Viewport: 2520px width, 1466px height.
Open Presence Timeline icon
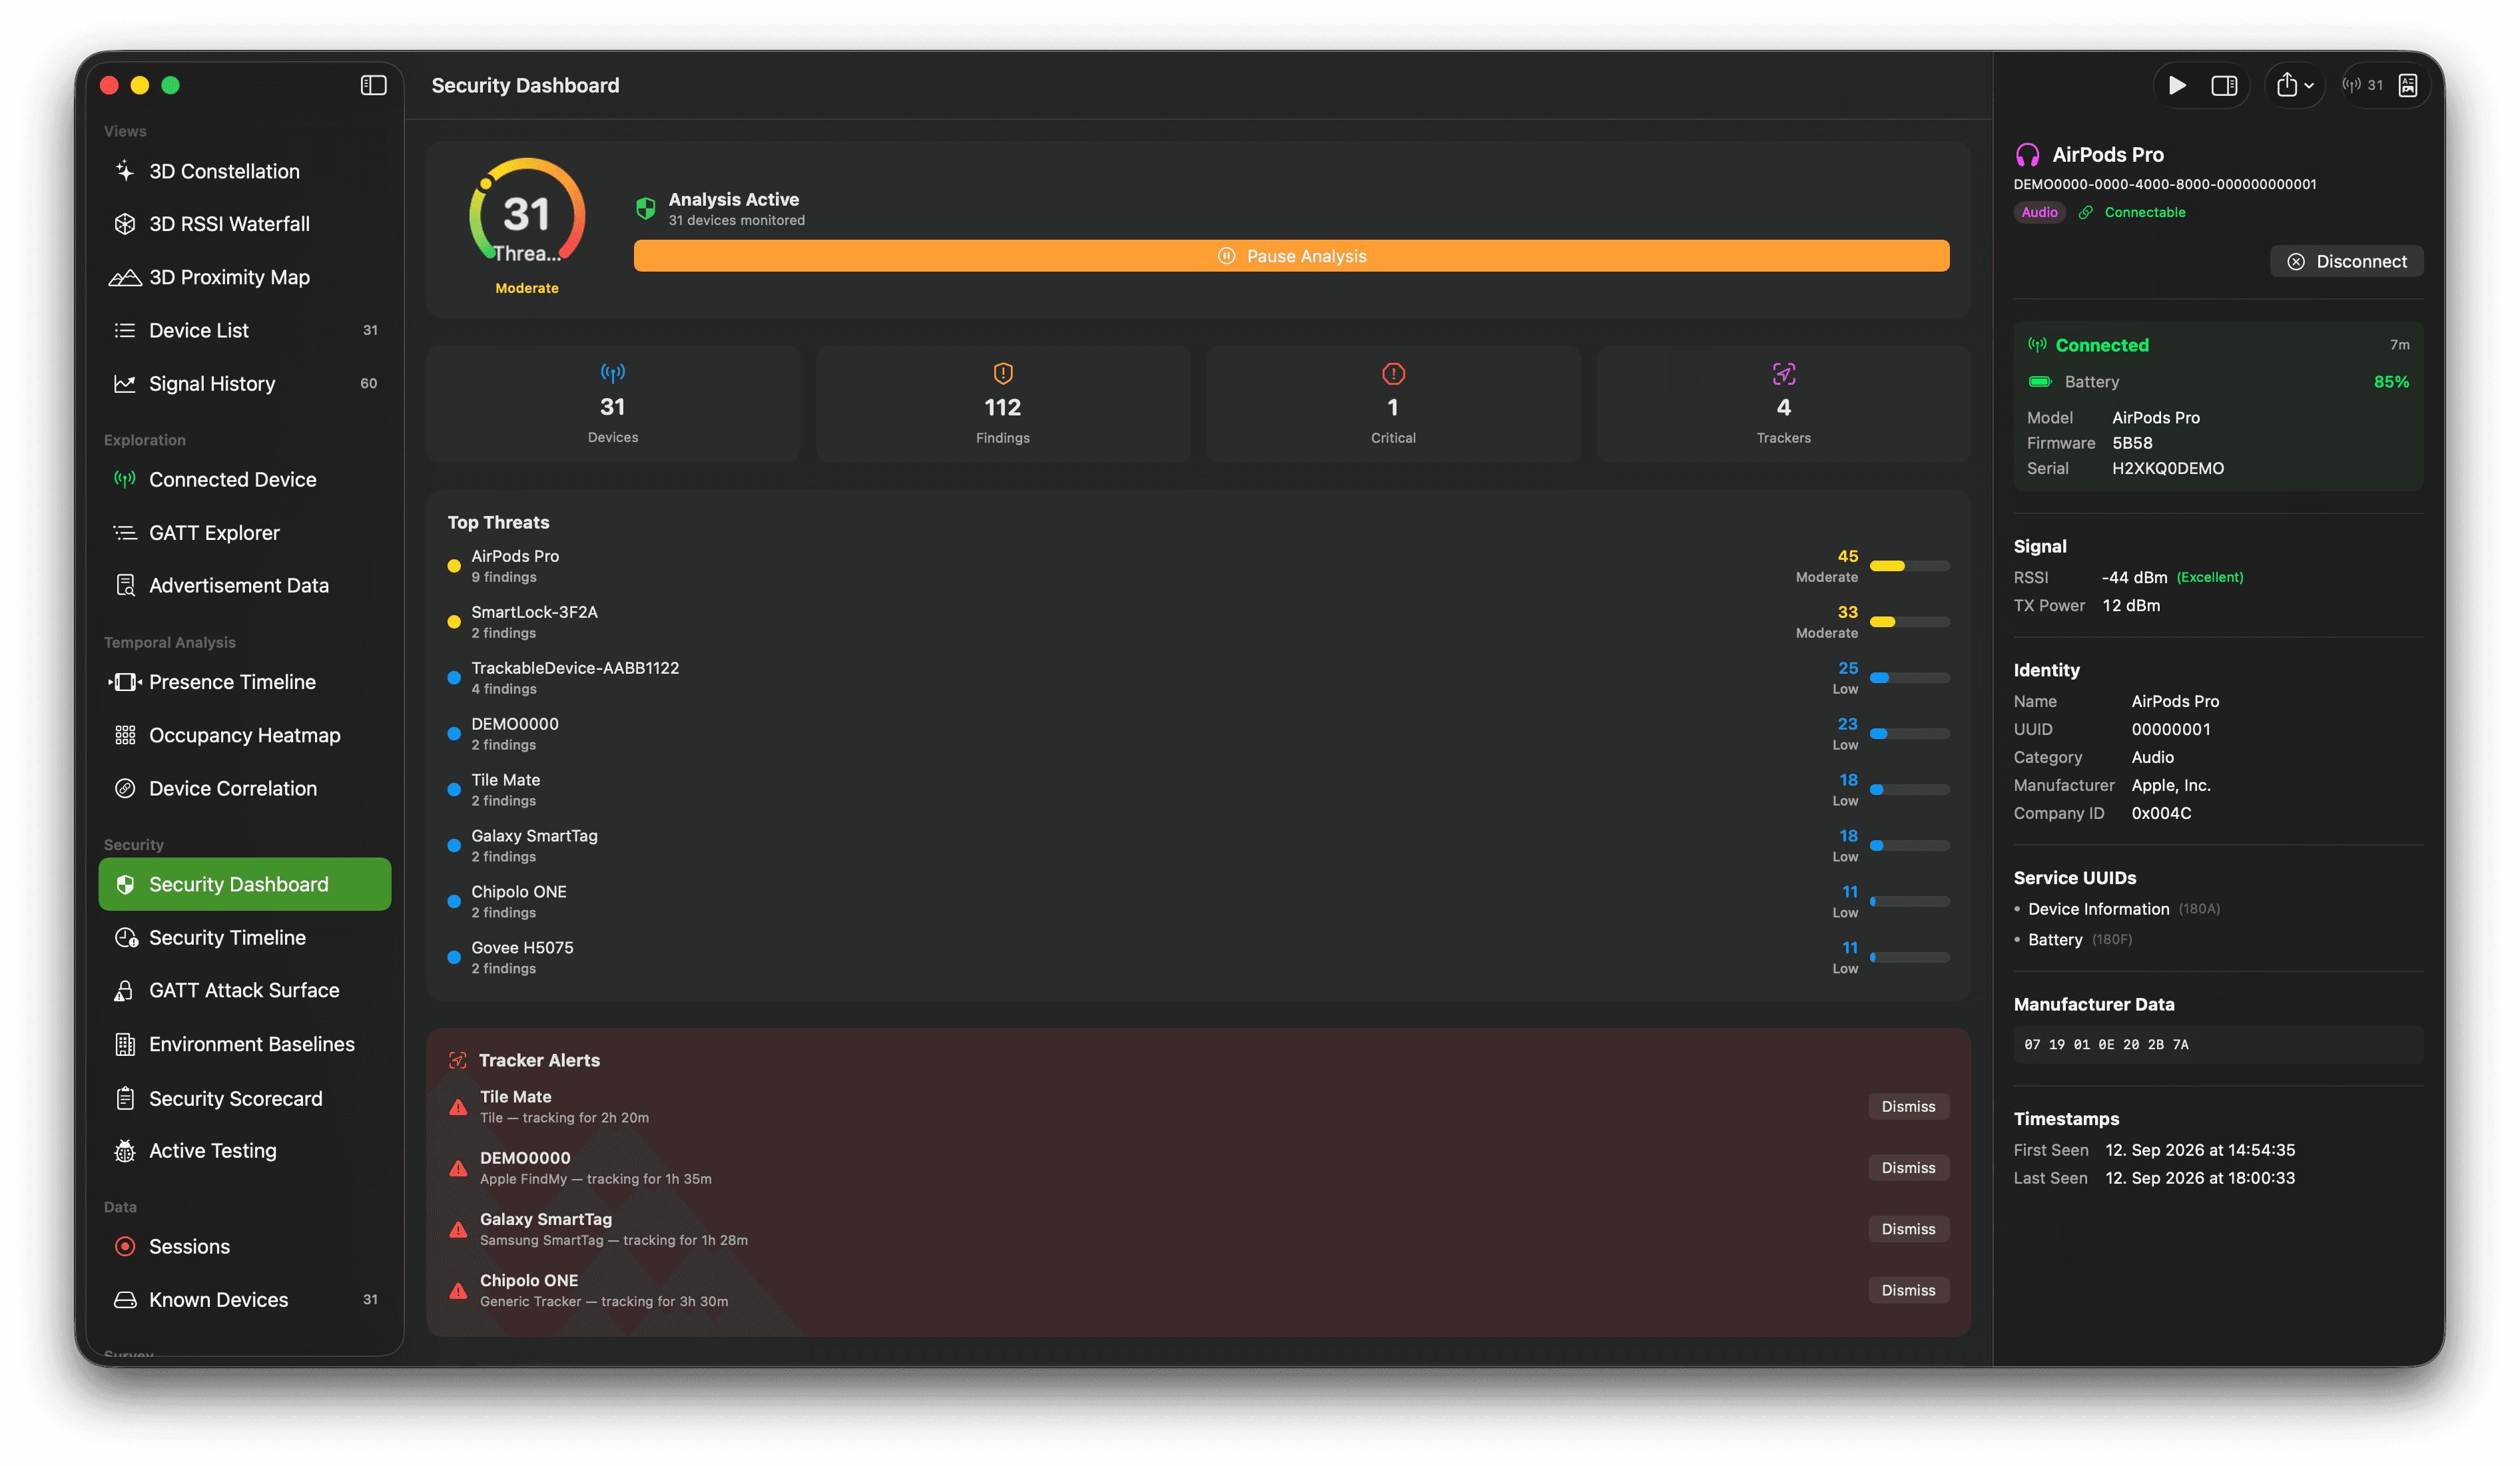125,682
